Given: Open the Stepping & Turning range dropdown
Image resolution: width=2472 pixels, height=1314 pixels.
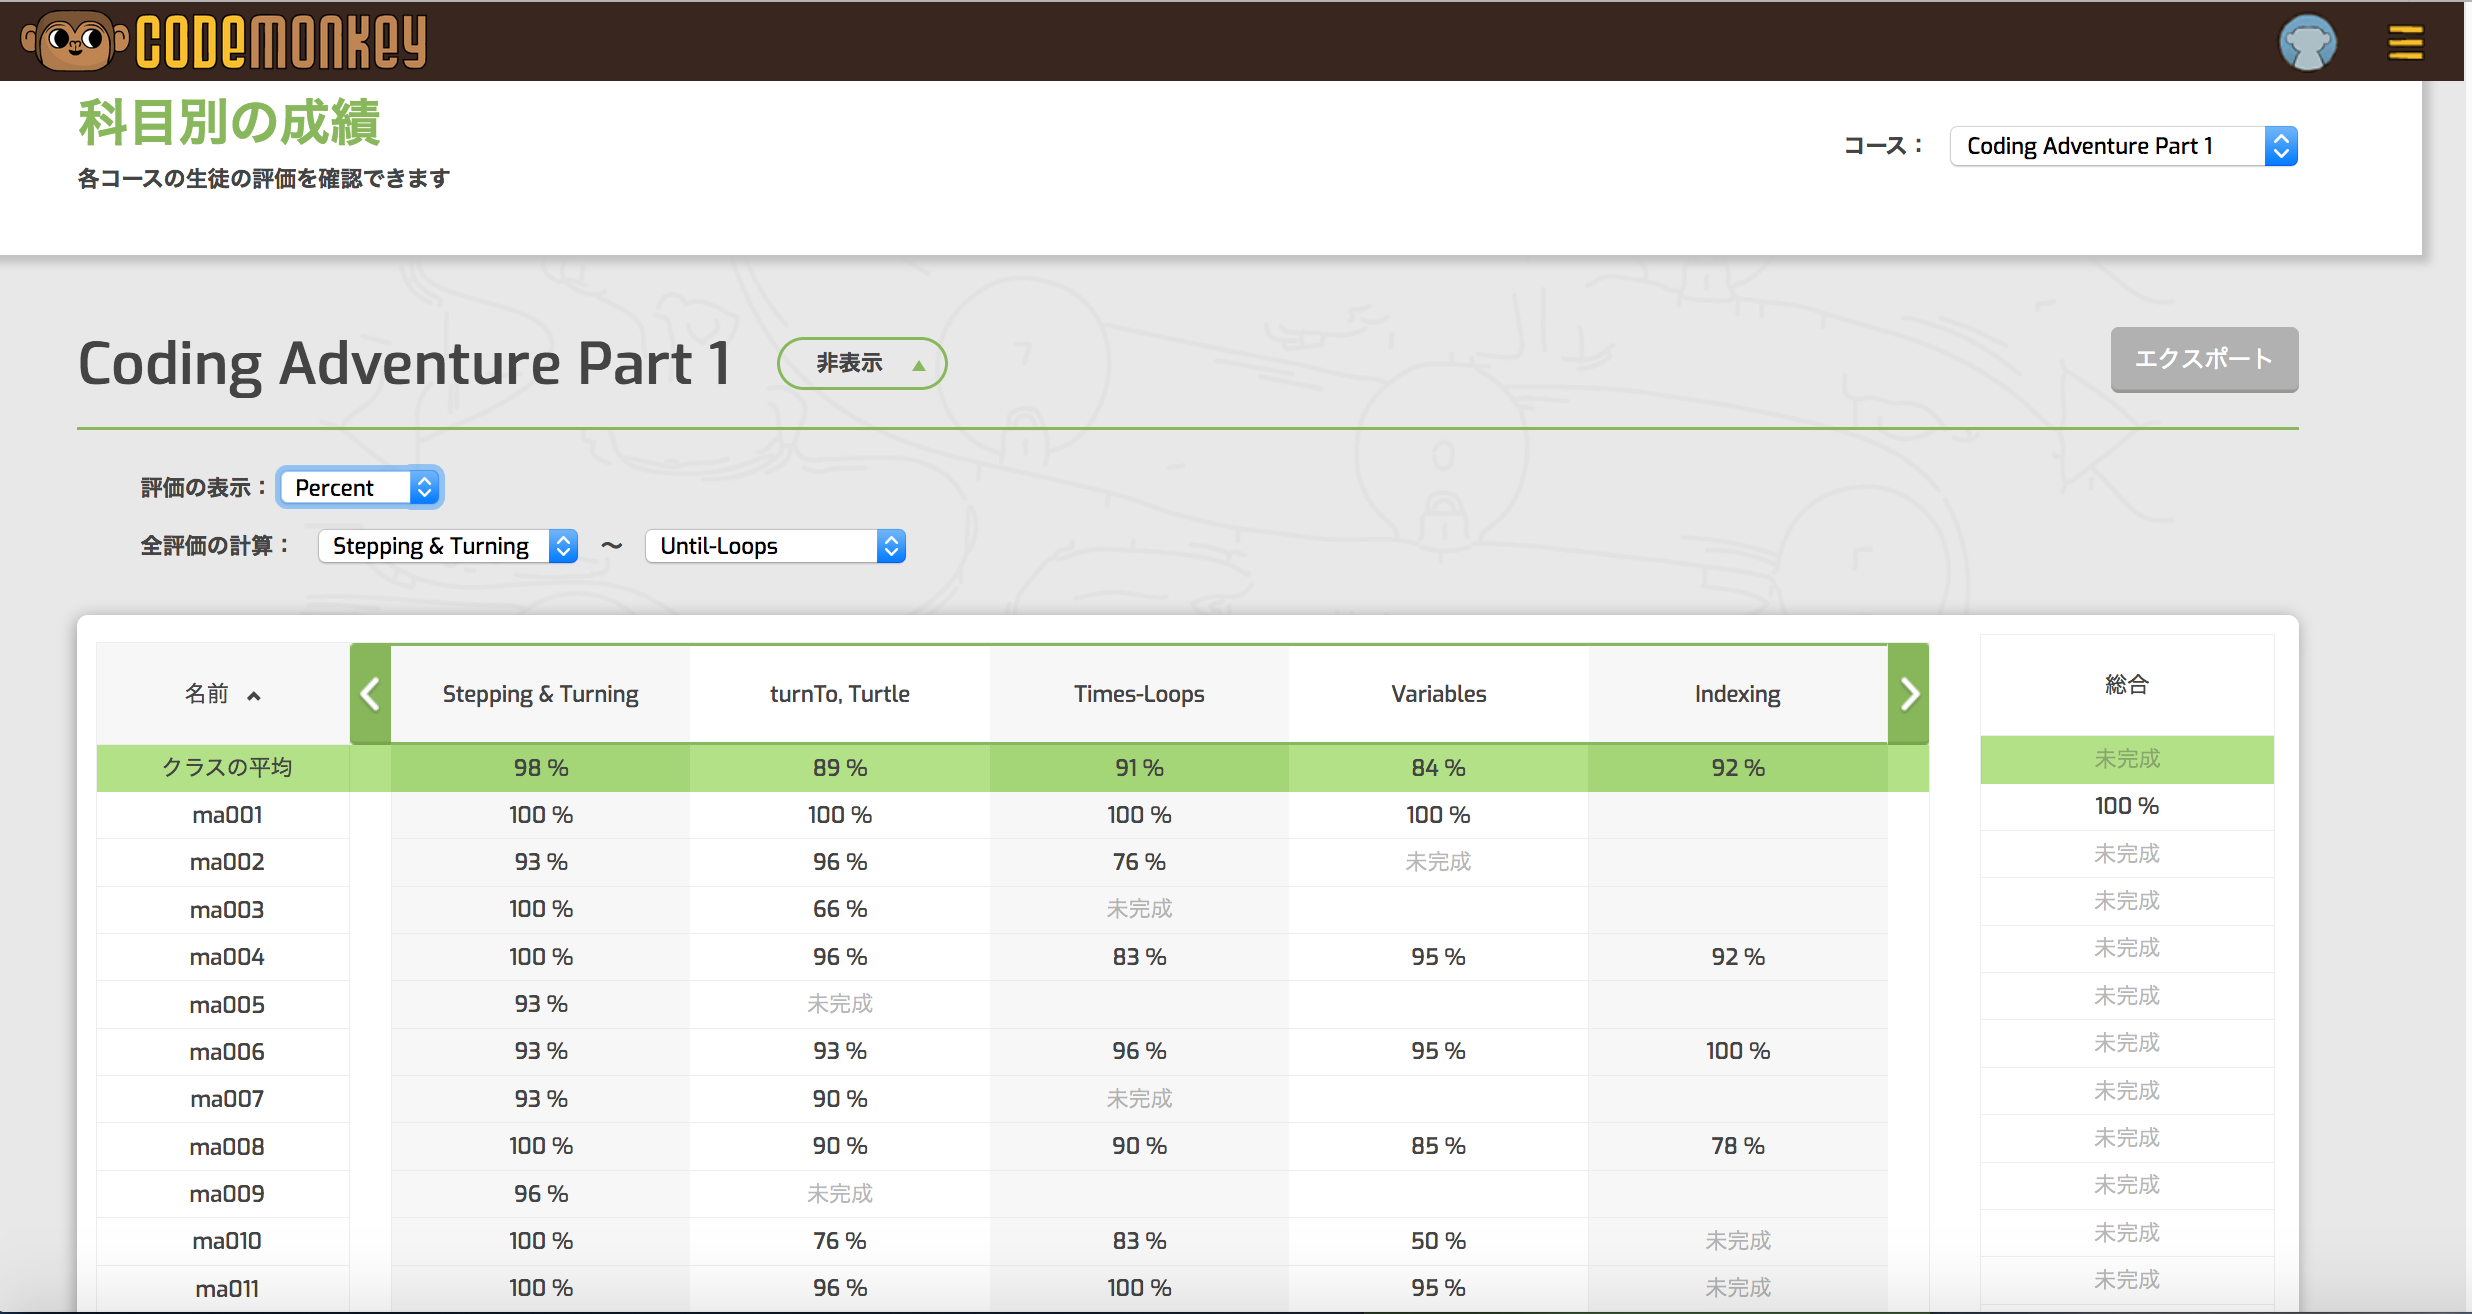Looking at the screenshot, I should click(x=448, y=546).
